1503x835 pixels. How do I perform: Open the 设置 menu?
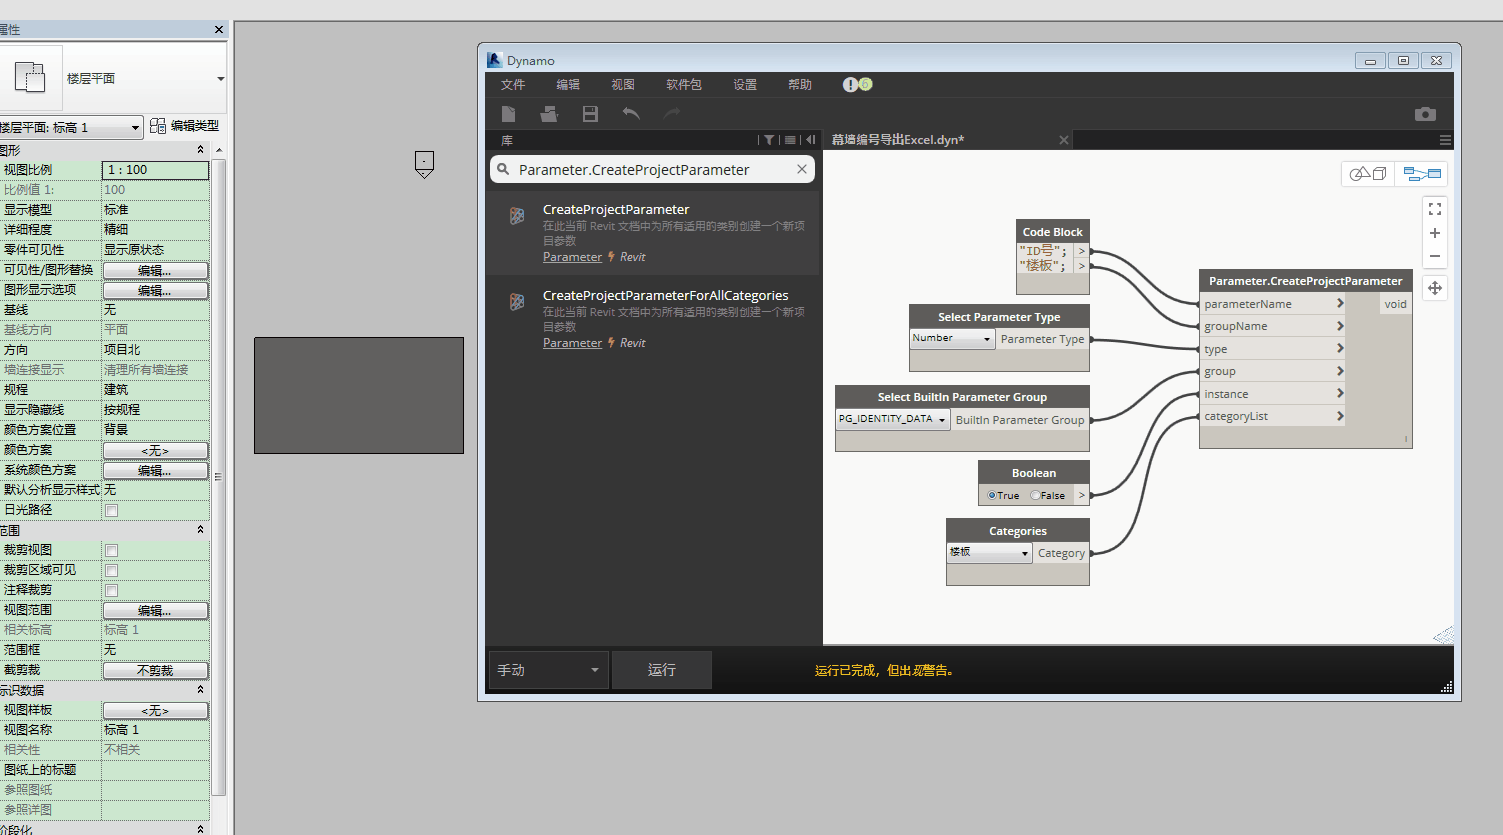pyautogui.click(x=745, y=85)
